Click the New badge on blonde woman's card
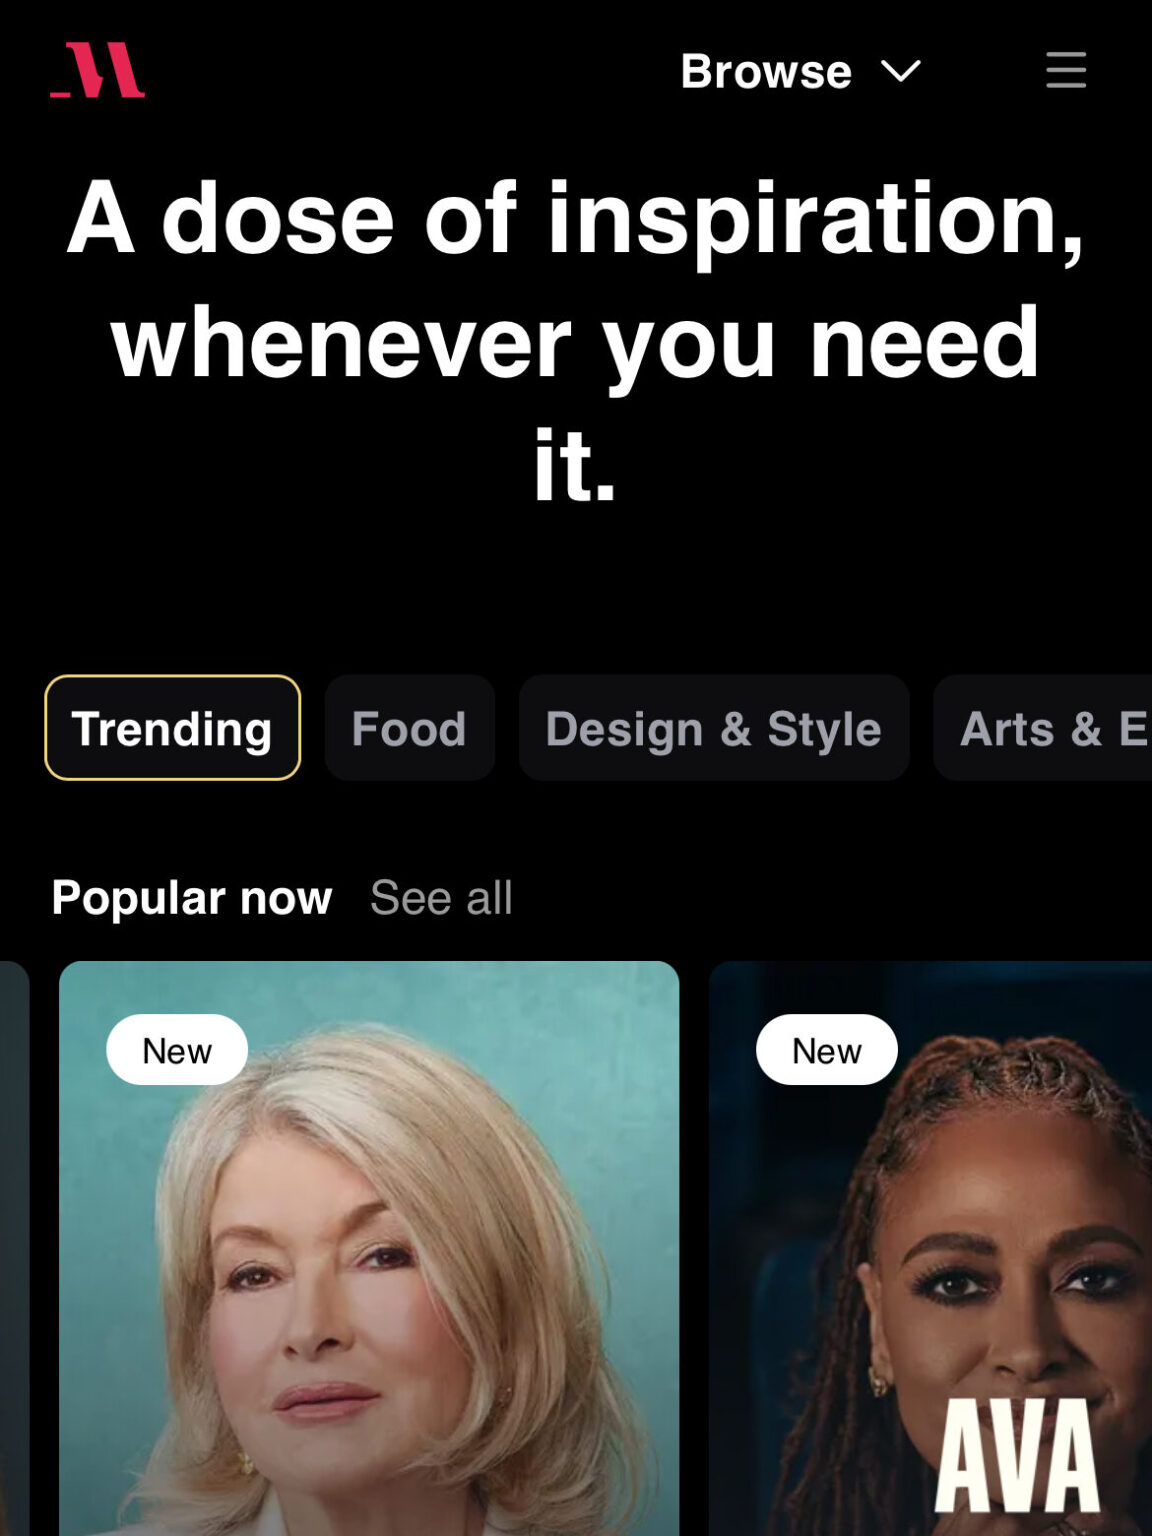 177,1050
